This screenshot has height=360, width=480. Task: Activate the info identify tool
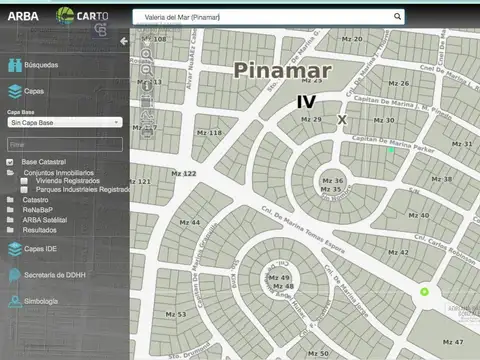pos(147,85)
